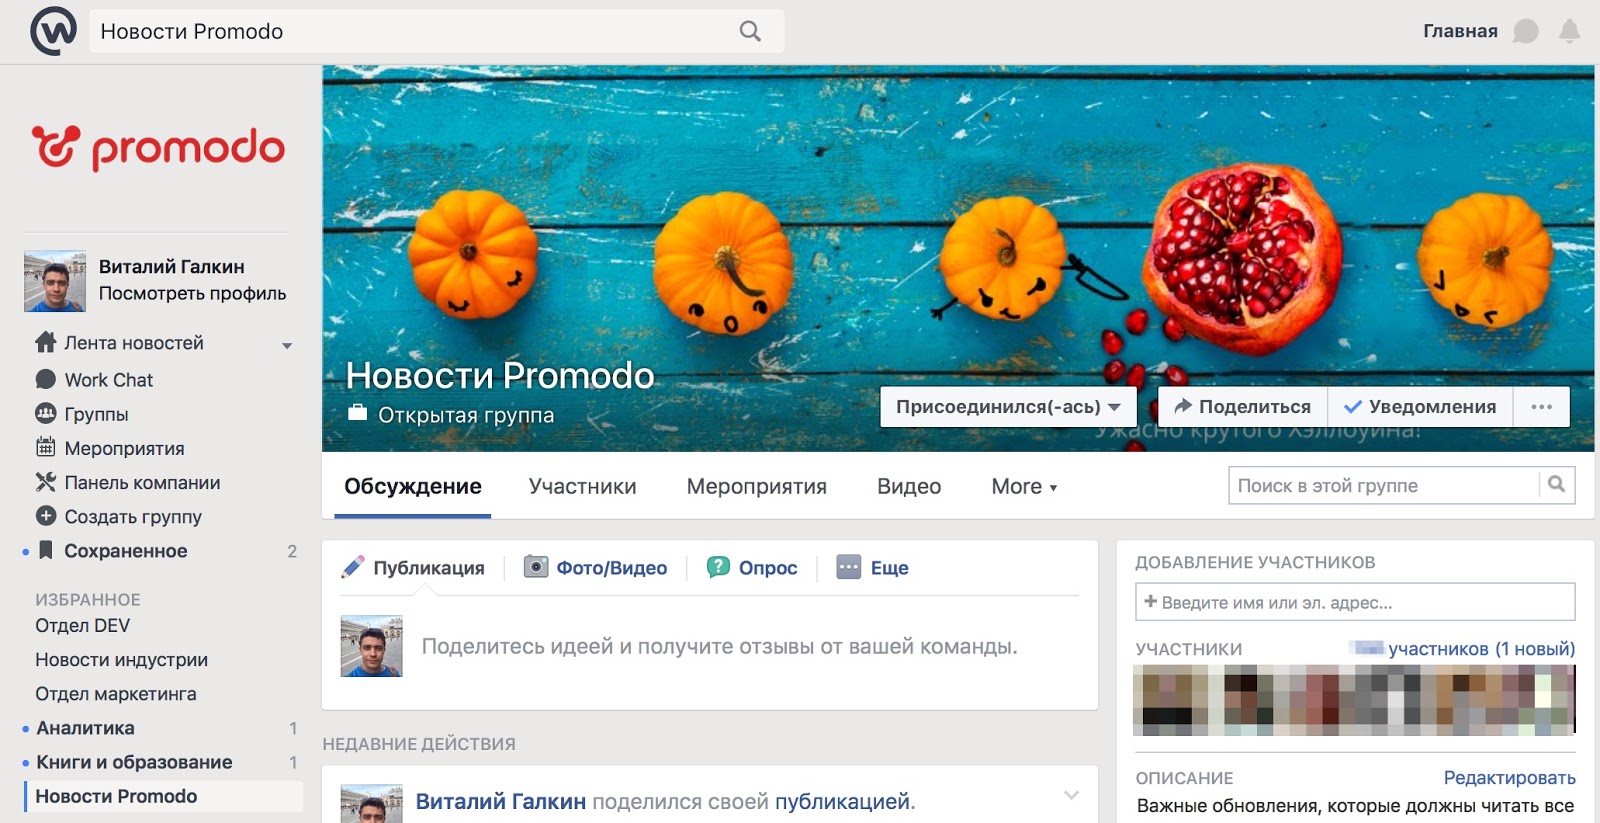Open the Присоединился(-ась) dropdown
1600x823 pixels.
[x=1008, y=406]
